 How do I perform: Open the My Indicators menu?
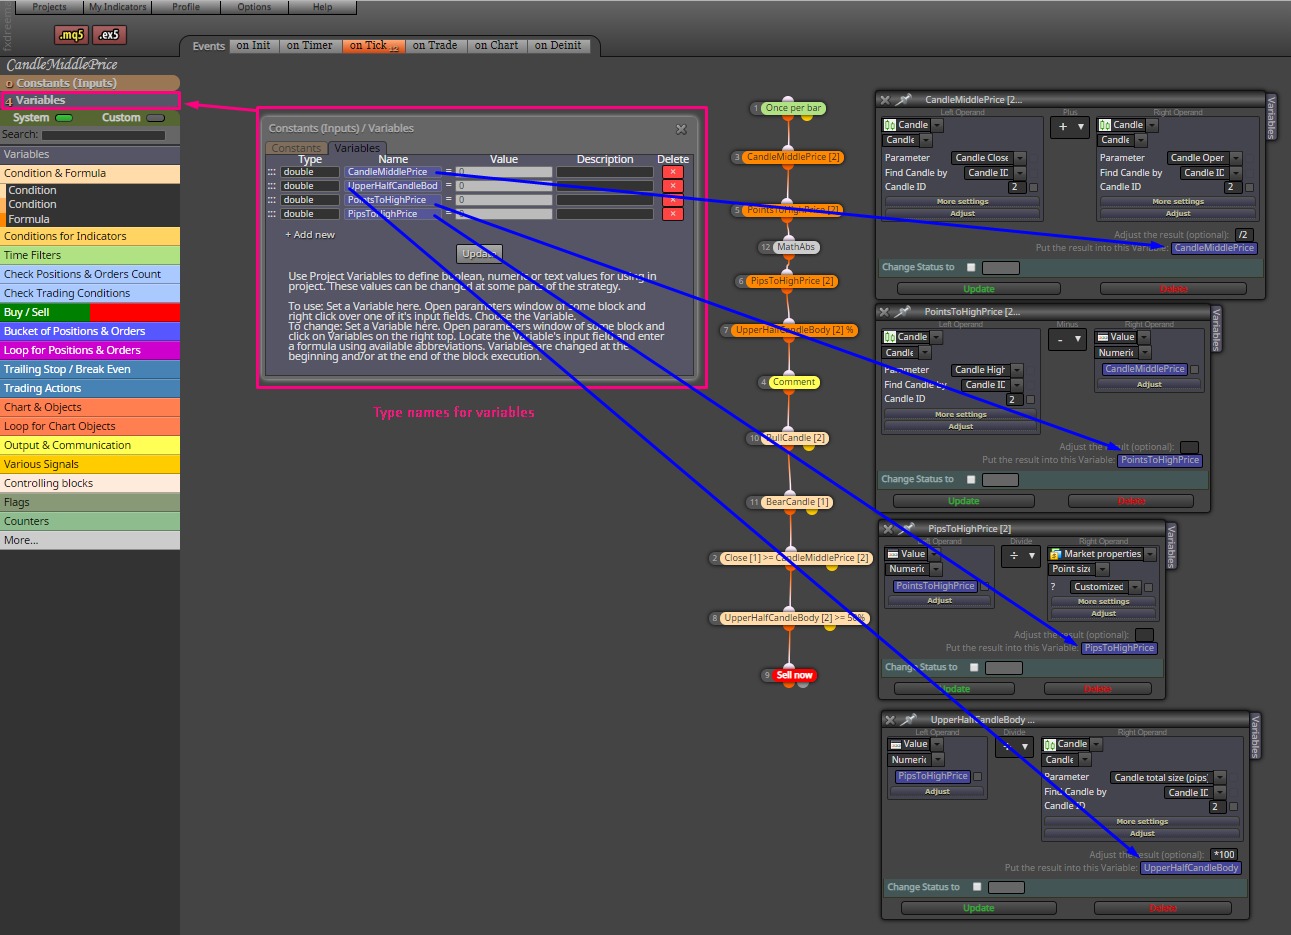117,7
